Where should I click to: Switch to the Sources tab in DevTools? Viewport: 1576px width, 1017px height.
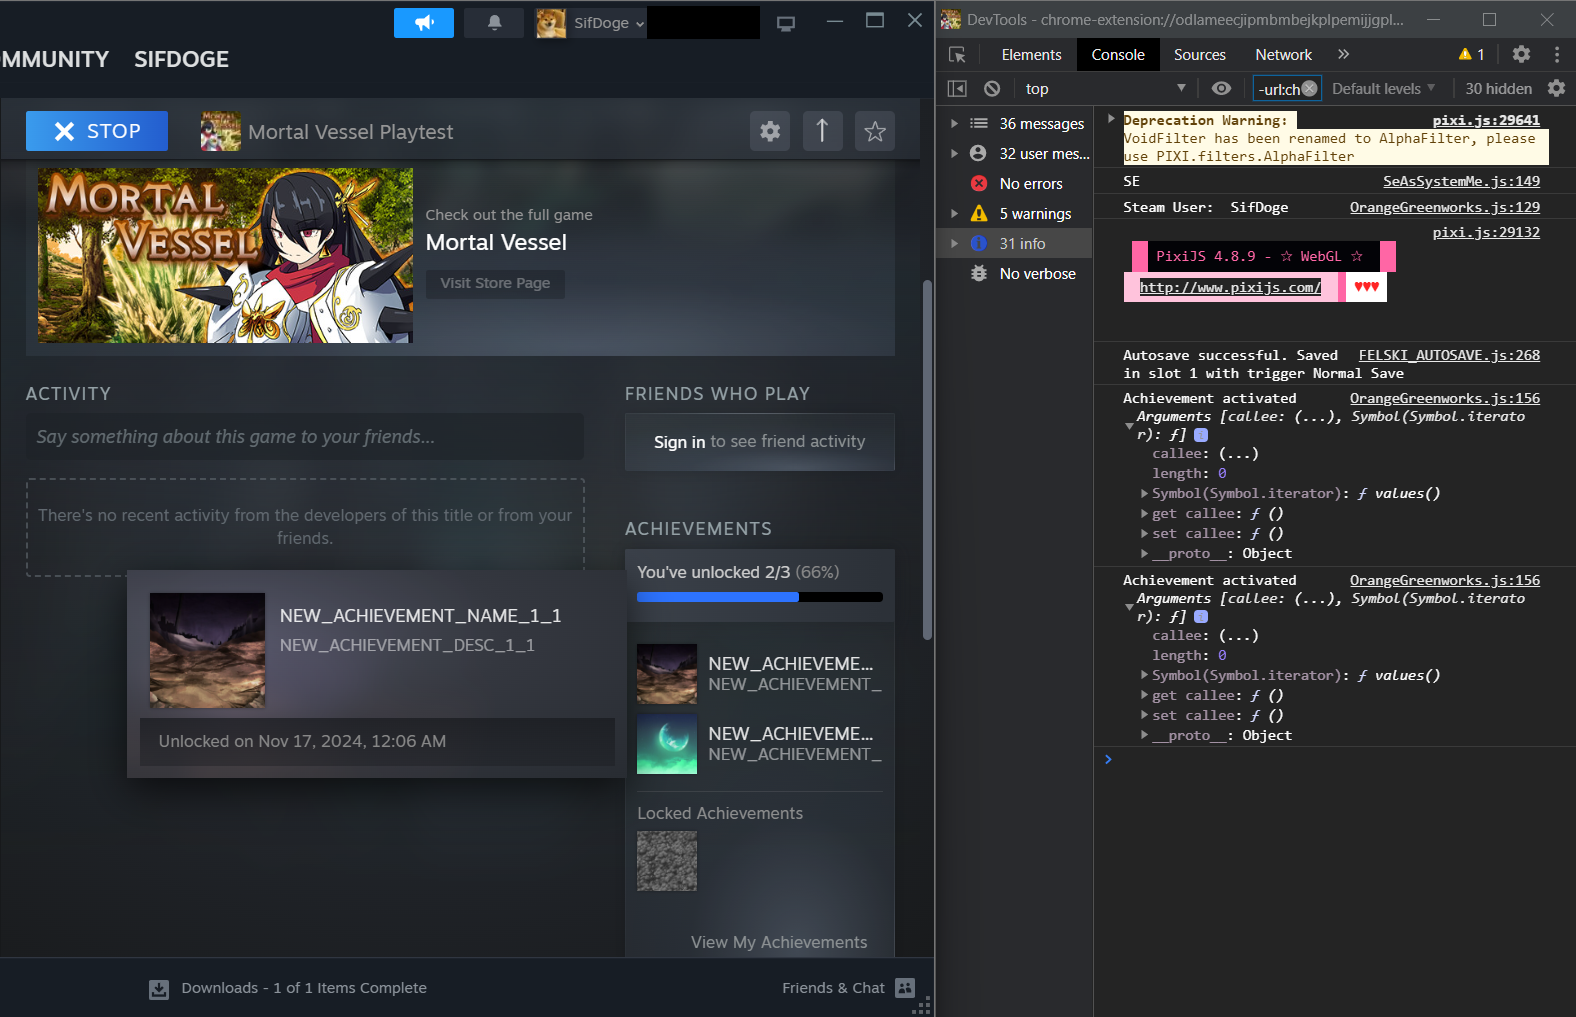[1200, 55]
